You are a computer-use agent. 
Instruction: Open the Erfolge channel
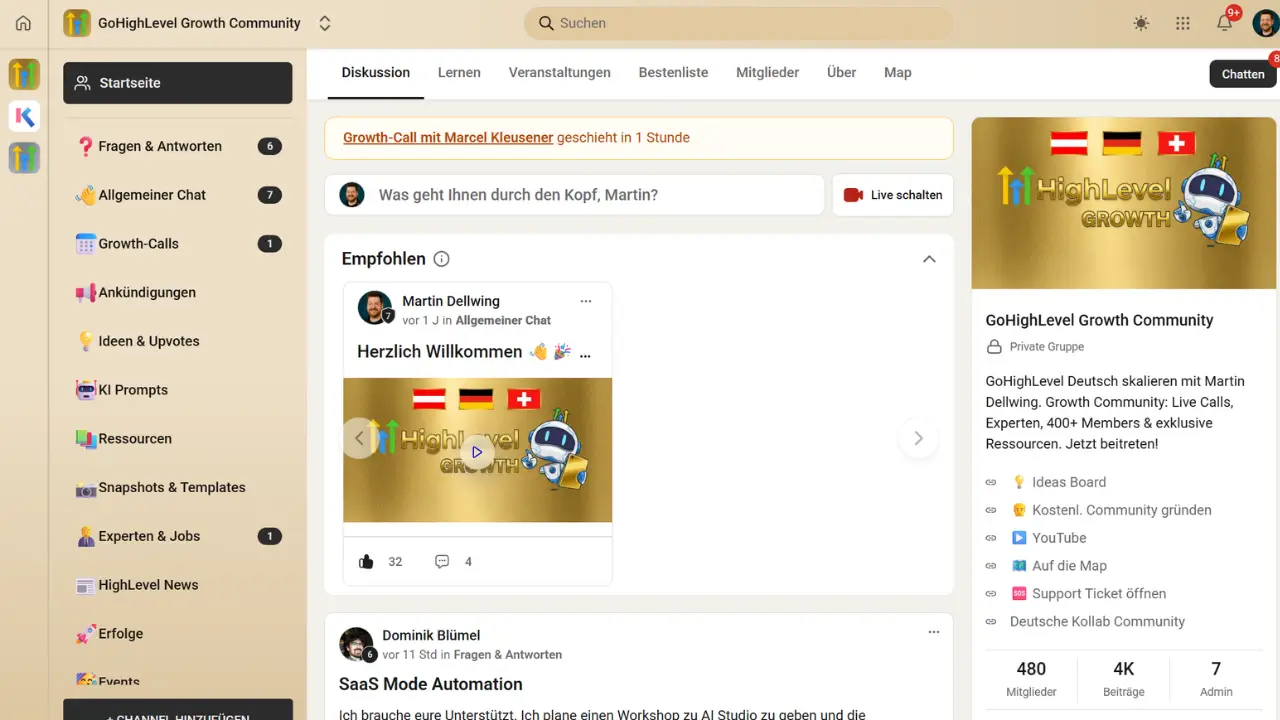[x=178, y=634]
